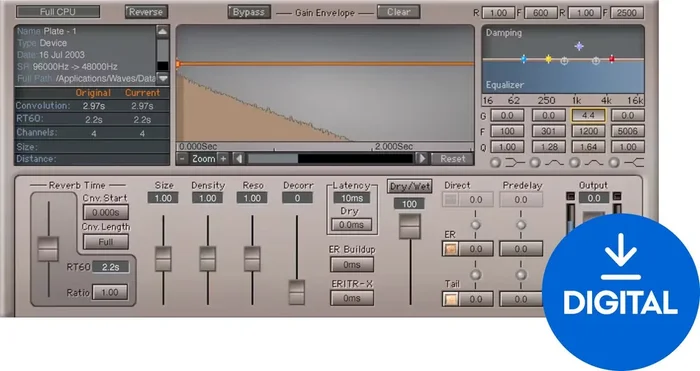This screenshot has height=371, width=700.
Task: Click the damping frequency field 600
Action: [x=541, y=13]
